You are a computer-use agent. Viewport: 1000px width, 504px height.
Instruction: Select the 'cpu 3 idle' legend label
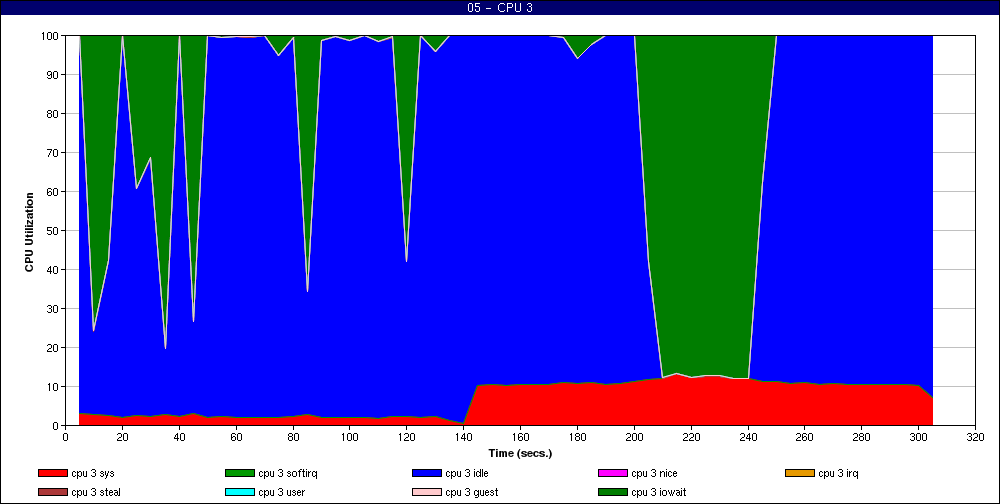(467, 473)
